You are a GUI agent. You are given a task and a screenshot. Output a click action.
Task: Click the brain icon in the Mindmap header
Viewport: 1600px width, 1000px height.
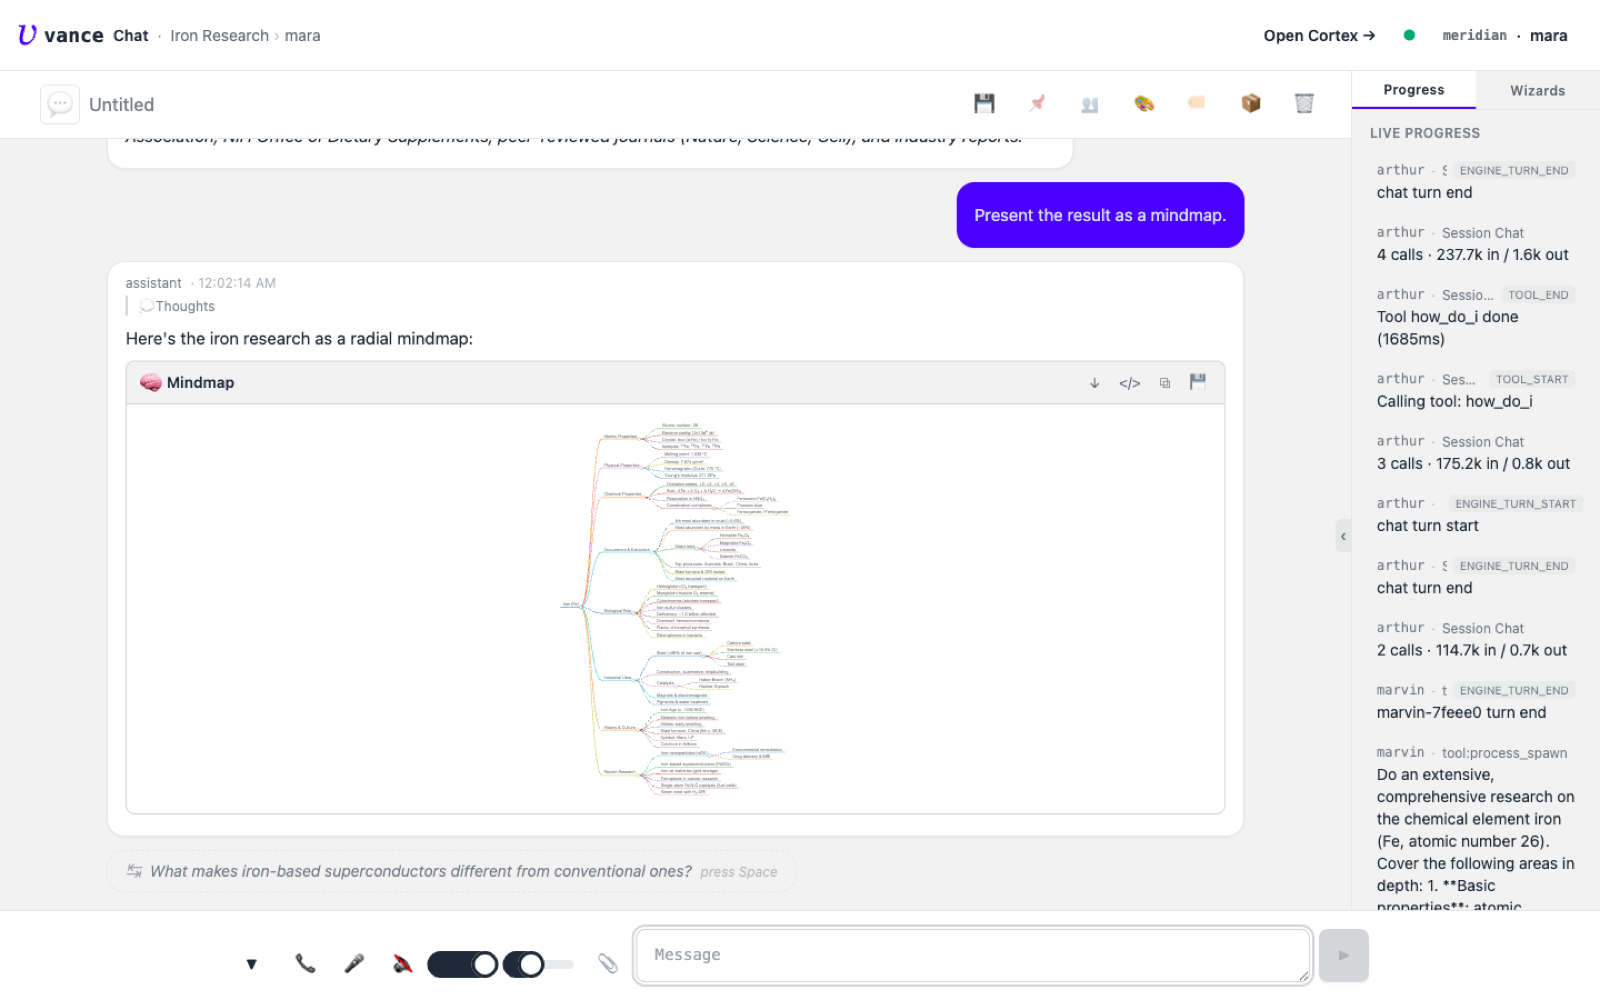(151, 382)
